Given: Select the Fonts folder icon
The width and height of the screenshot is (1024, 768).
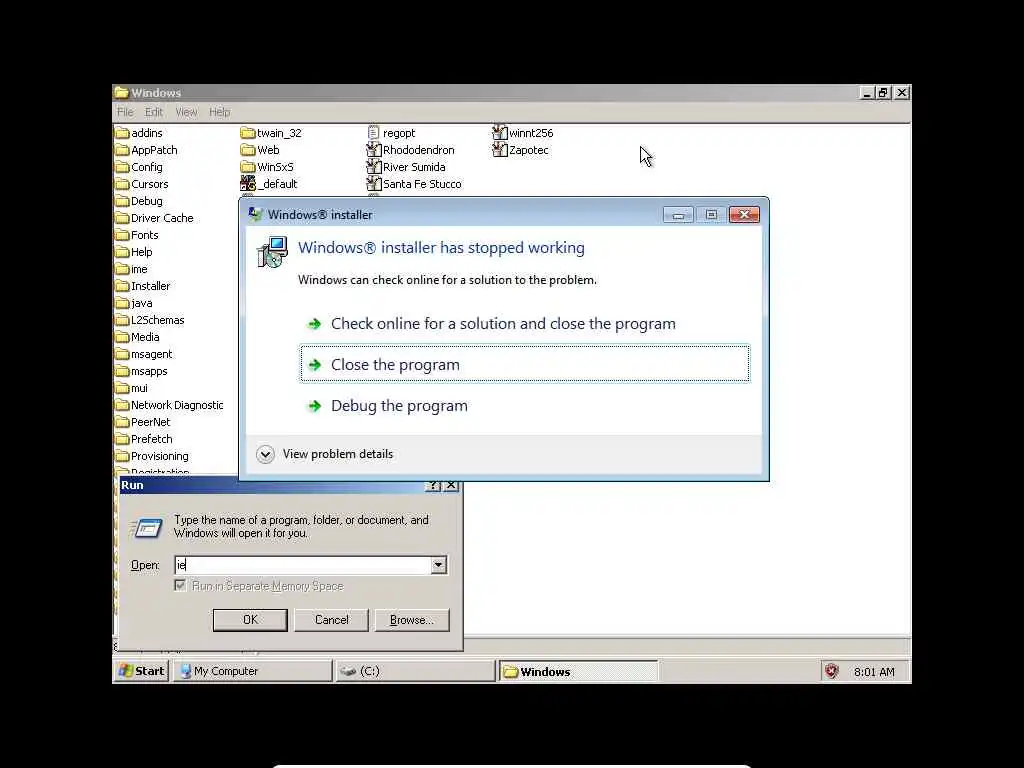Looking at the screenshot, I should click(122, 235).
